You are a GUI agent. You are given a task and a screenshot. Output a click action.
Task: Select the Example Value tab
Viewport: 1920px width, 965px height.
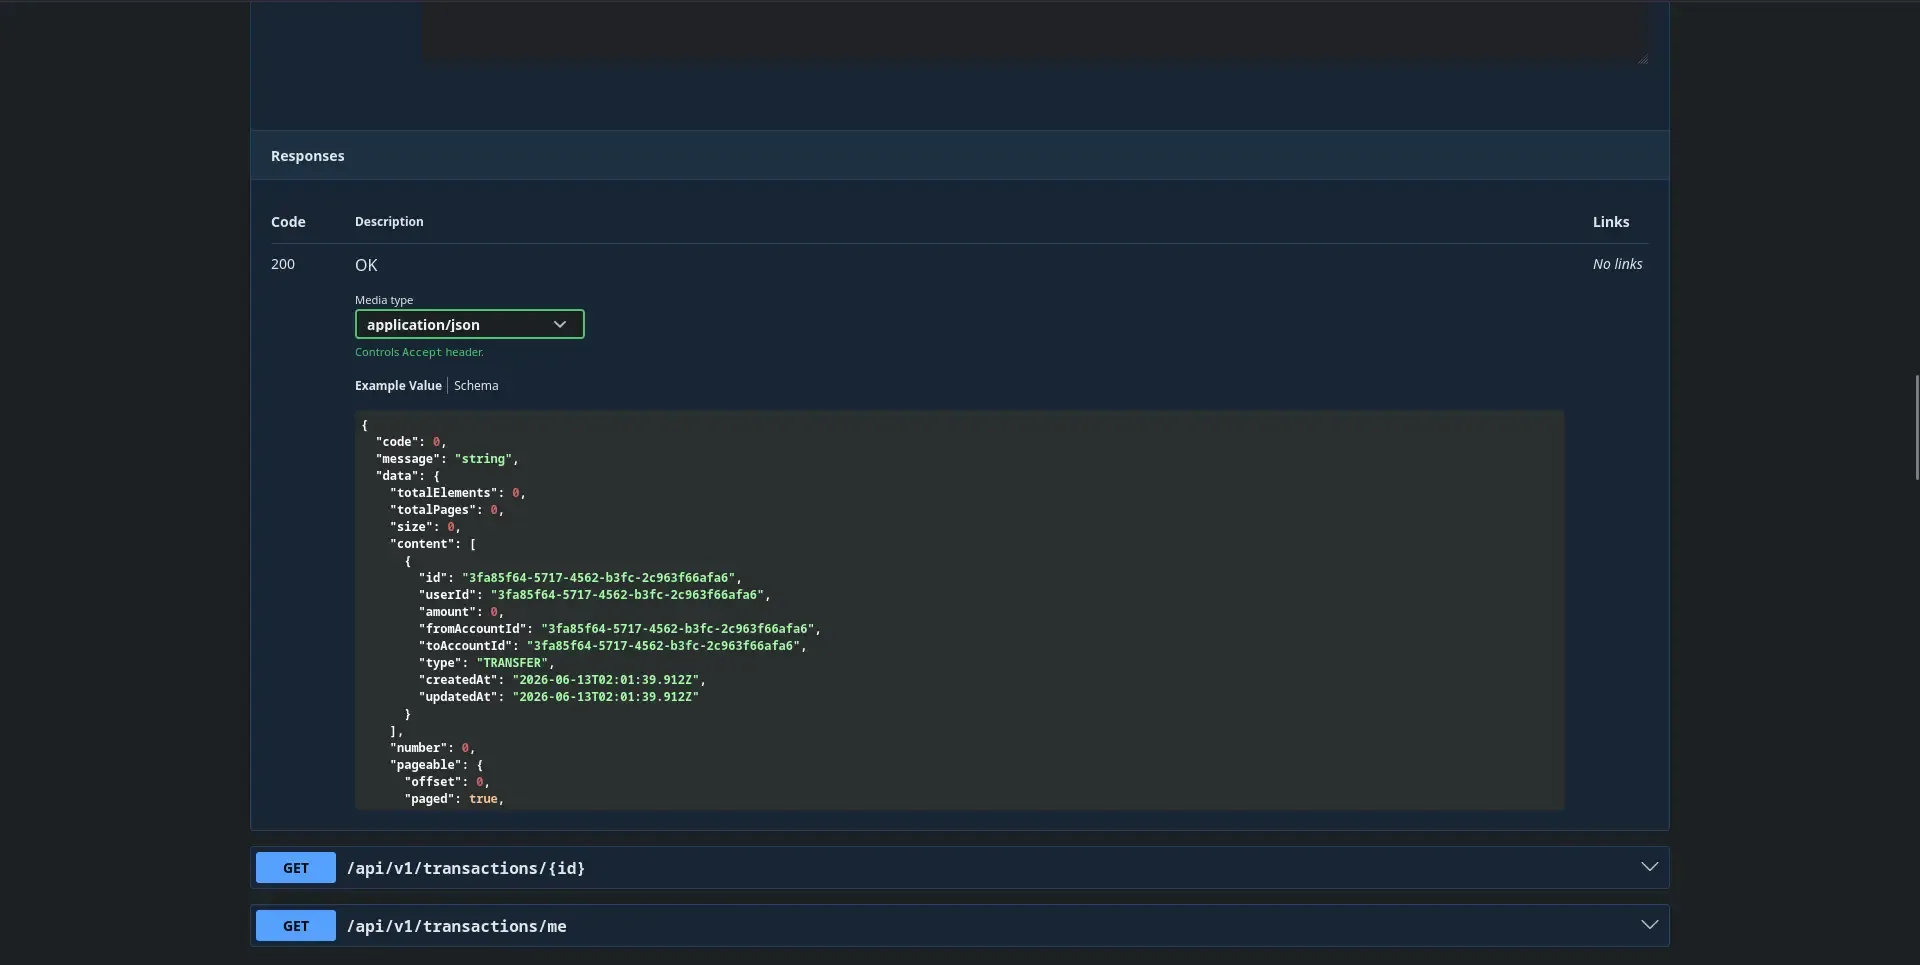pos(398,386)
